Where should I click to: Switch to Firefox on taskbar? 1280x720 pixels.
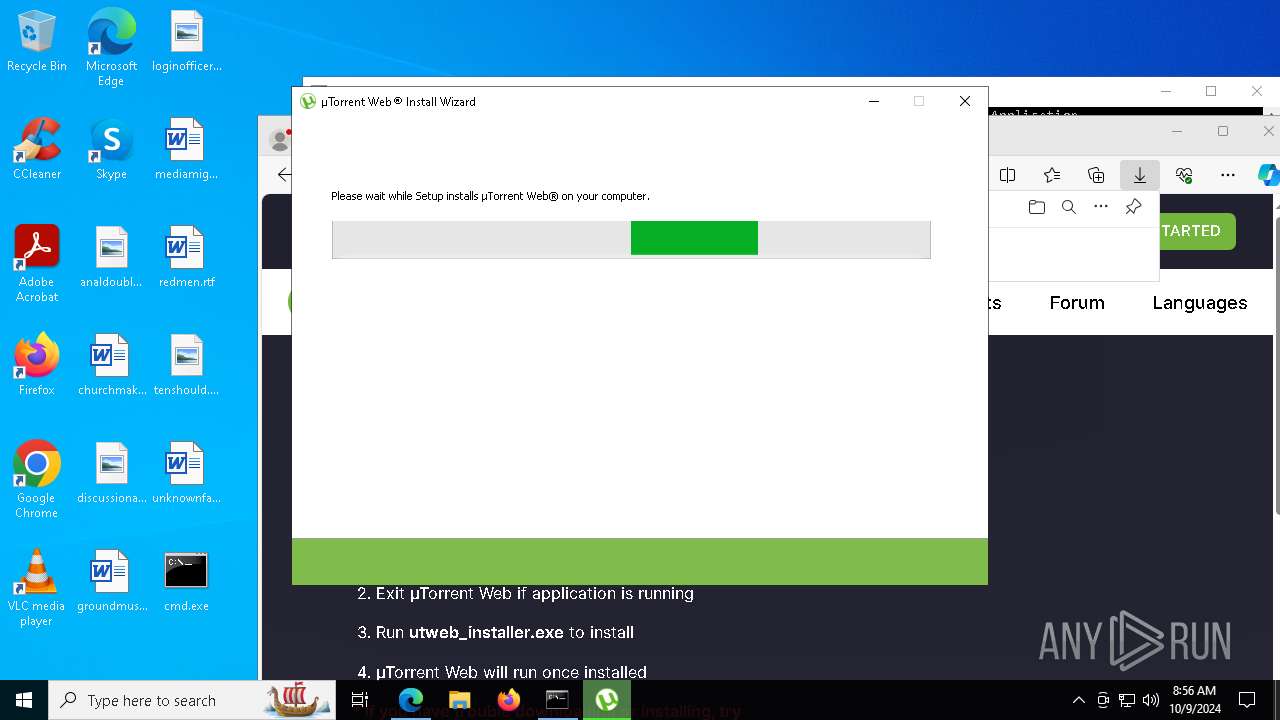pyautogui.click(x=509, y=700)
